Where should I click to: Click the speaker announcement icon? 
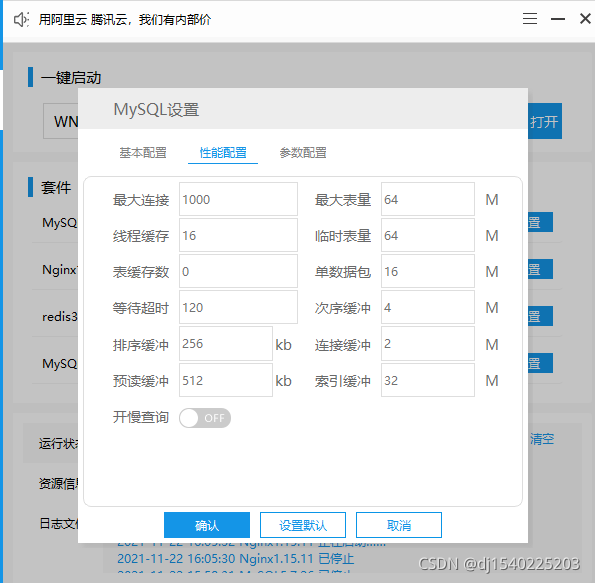click(x=21, y=19)
